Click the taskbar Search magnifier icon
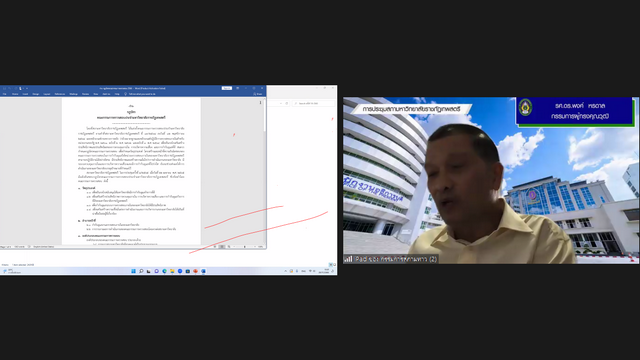The height and width of the screenshot is (360, 640). point(141,271)
